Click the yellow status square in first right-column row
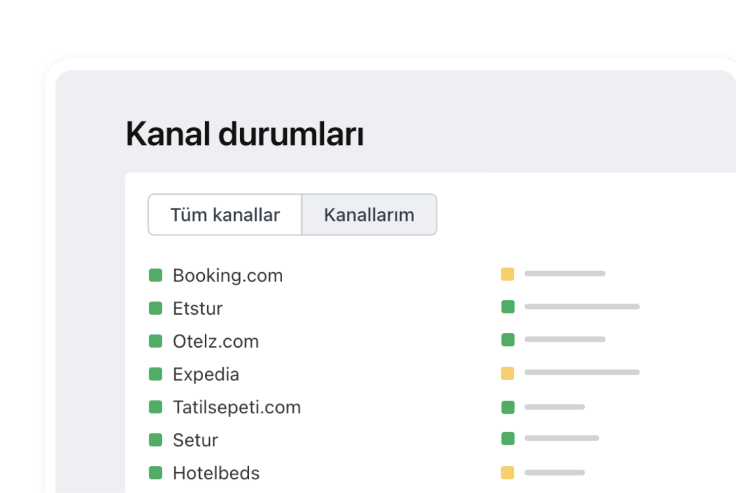 click(507, 274)
